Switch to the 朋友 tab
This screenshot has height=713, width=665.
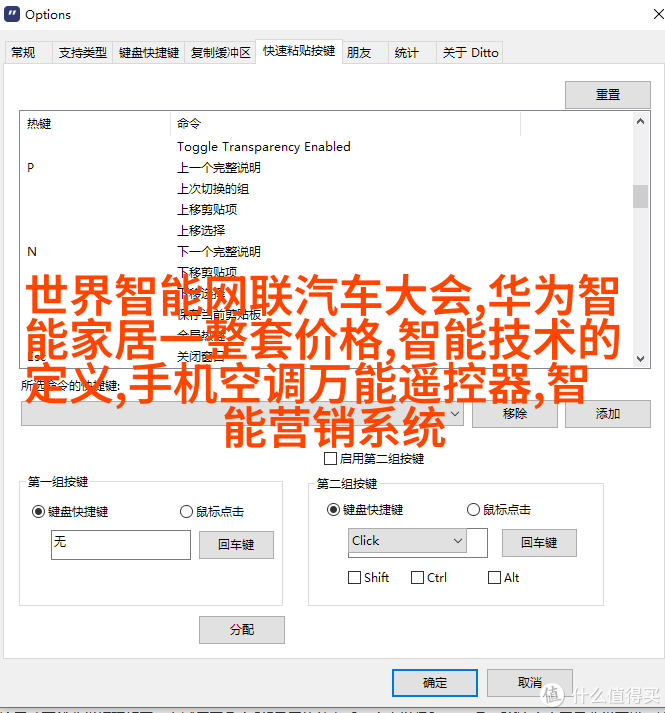pos(365,53)
